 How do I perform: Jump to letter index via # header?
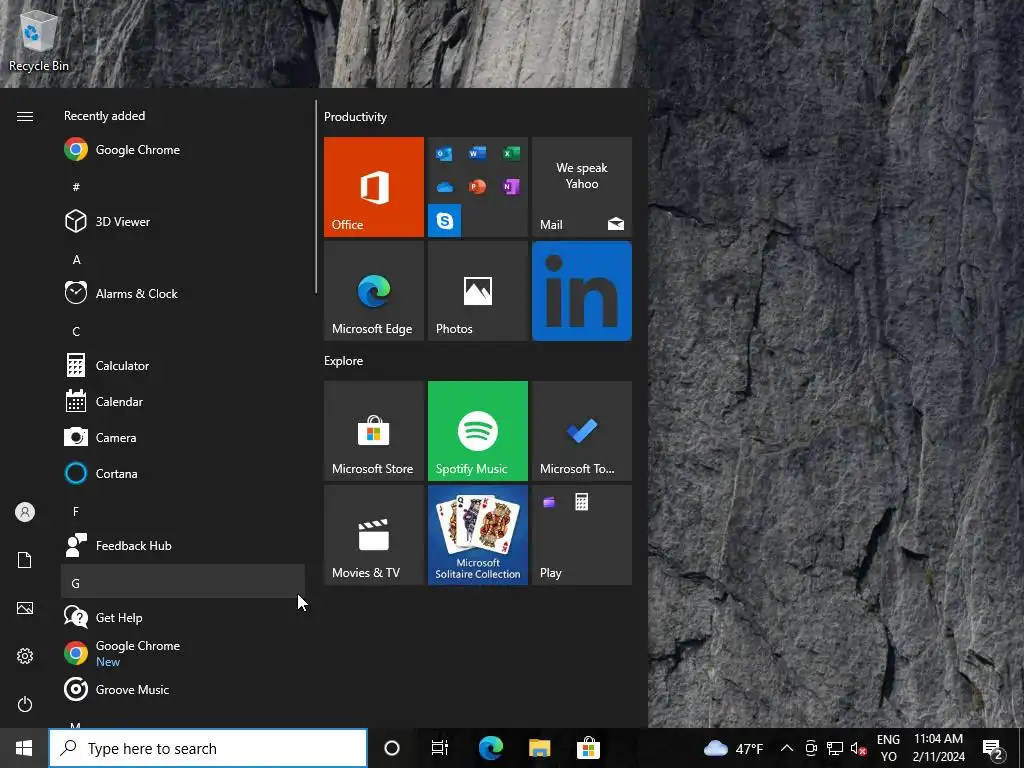click(183, 187)
